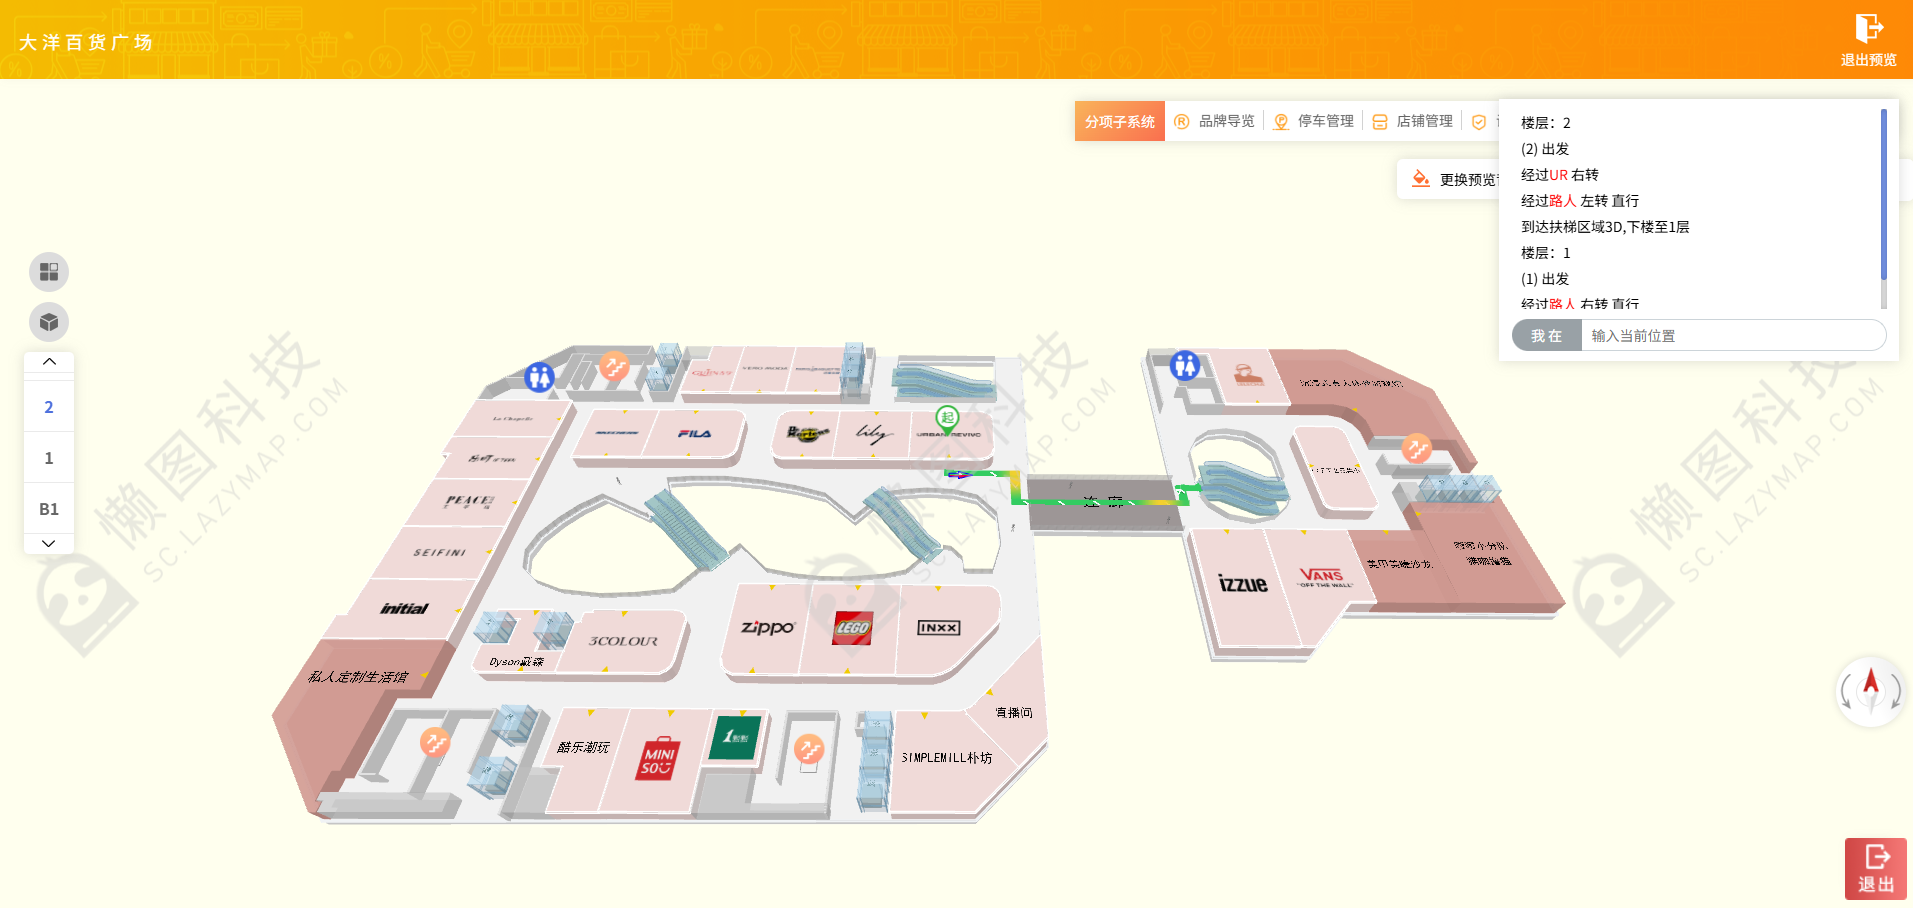This screenshot has width=1913, height=908.
Task: Select the 酷乐潮玩 store
Action: coord(583,747)
